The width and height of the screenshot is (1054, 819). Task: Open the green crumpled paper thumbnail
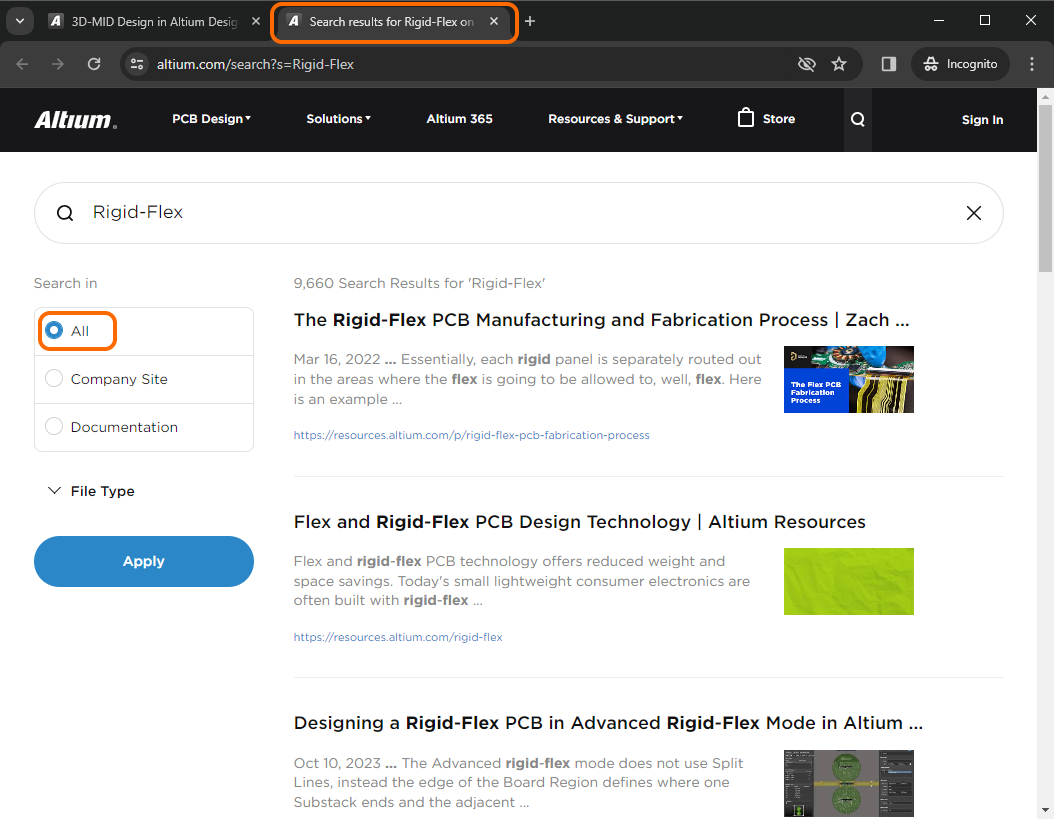pyautogui.click(x=848, y=581)
